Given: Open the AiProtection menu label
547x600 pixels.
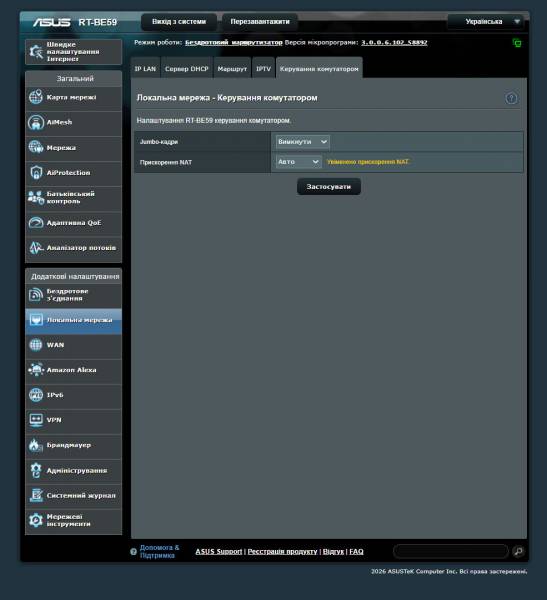Looking at the screenshot, I should 69,173.
